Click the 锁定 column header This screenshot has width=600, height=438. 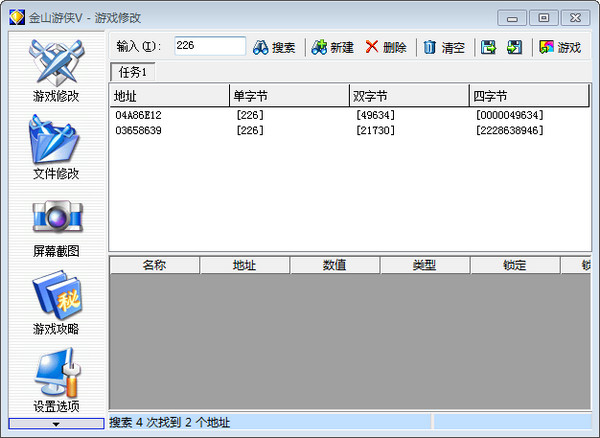[515, 265]
